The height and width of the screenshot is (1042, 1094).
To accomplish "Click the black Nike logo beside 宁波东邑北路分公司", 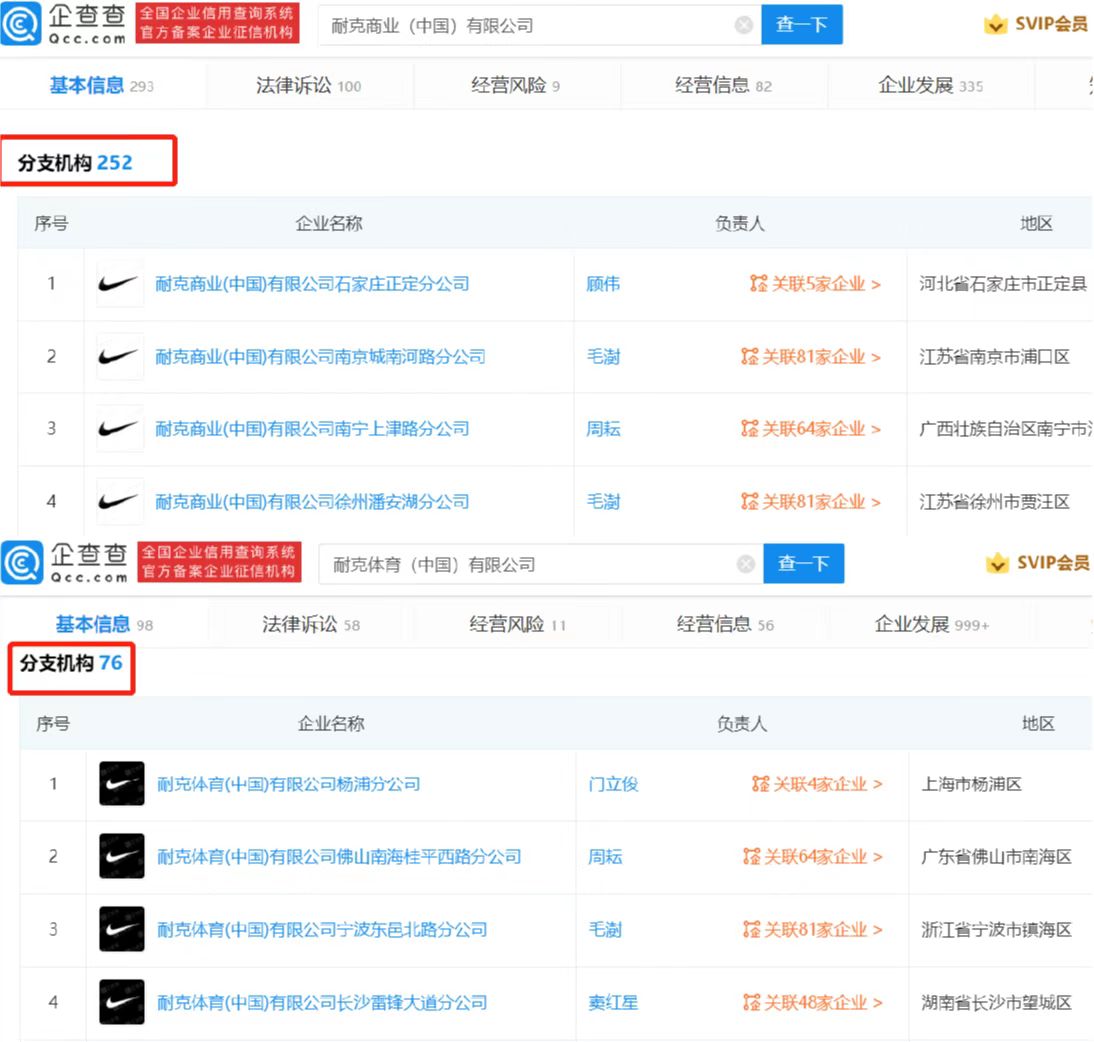I will [121, 929].
